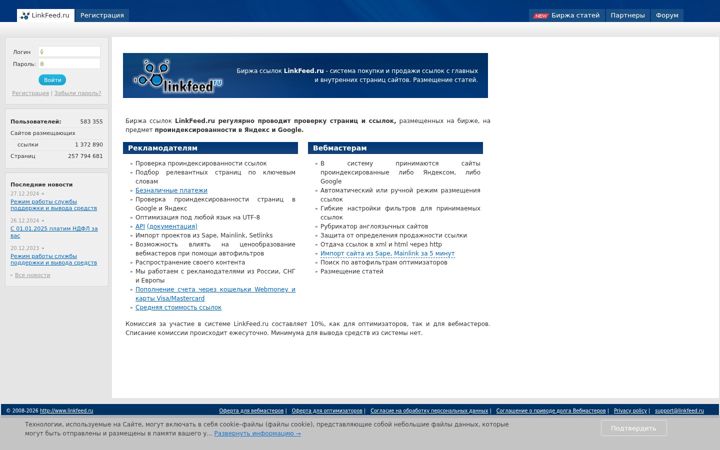The width and height of the screenshot is (720, 450).
Task: Click the linkfeed.ru banner image
Action: tap(305, 75)
